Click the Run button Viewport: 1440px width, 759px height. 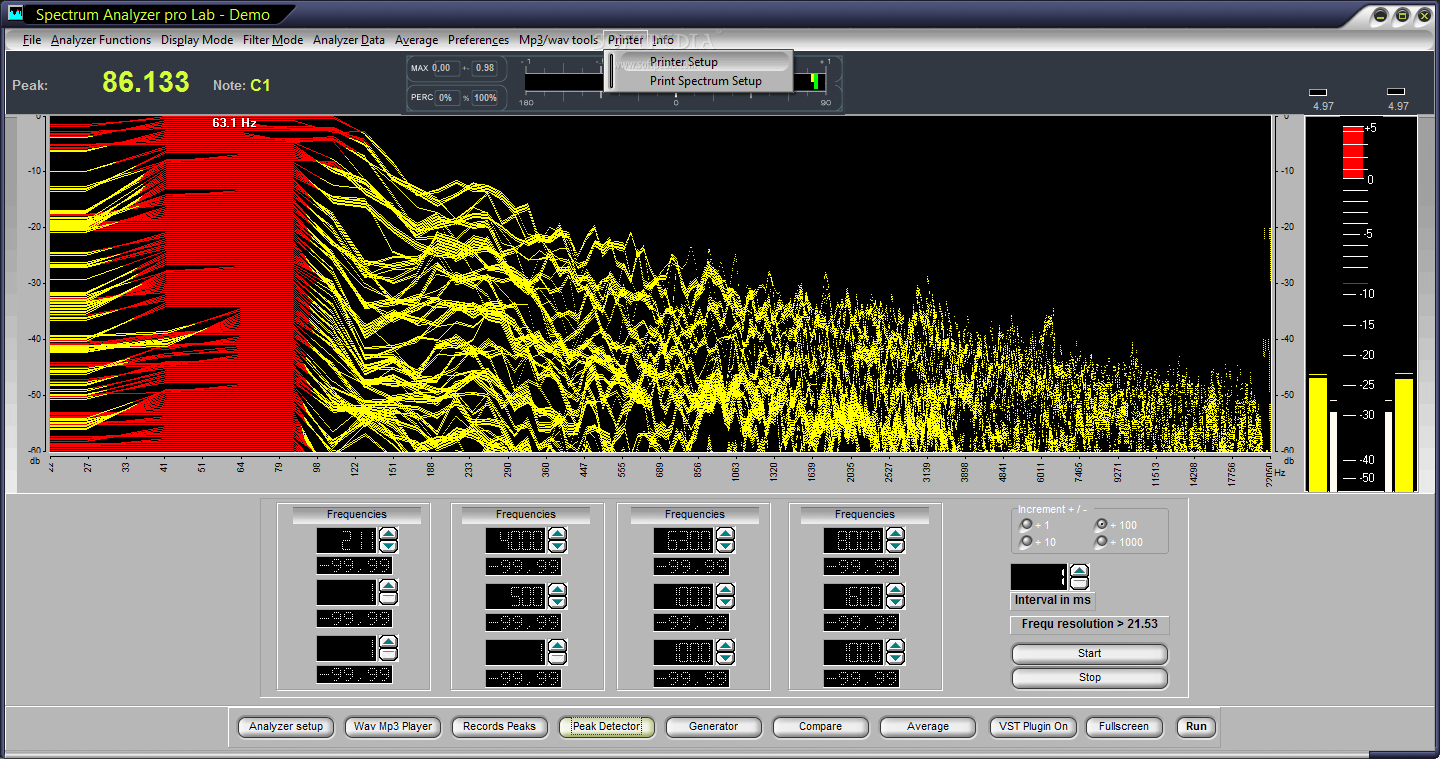point(1196,727)
